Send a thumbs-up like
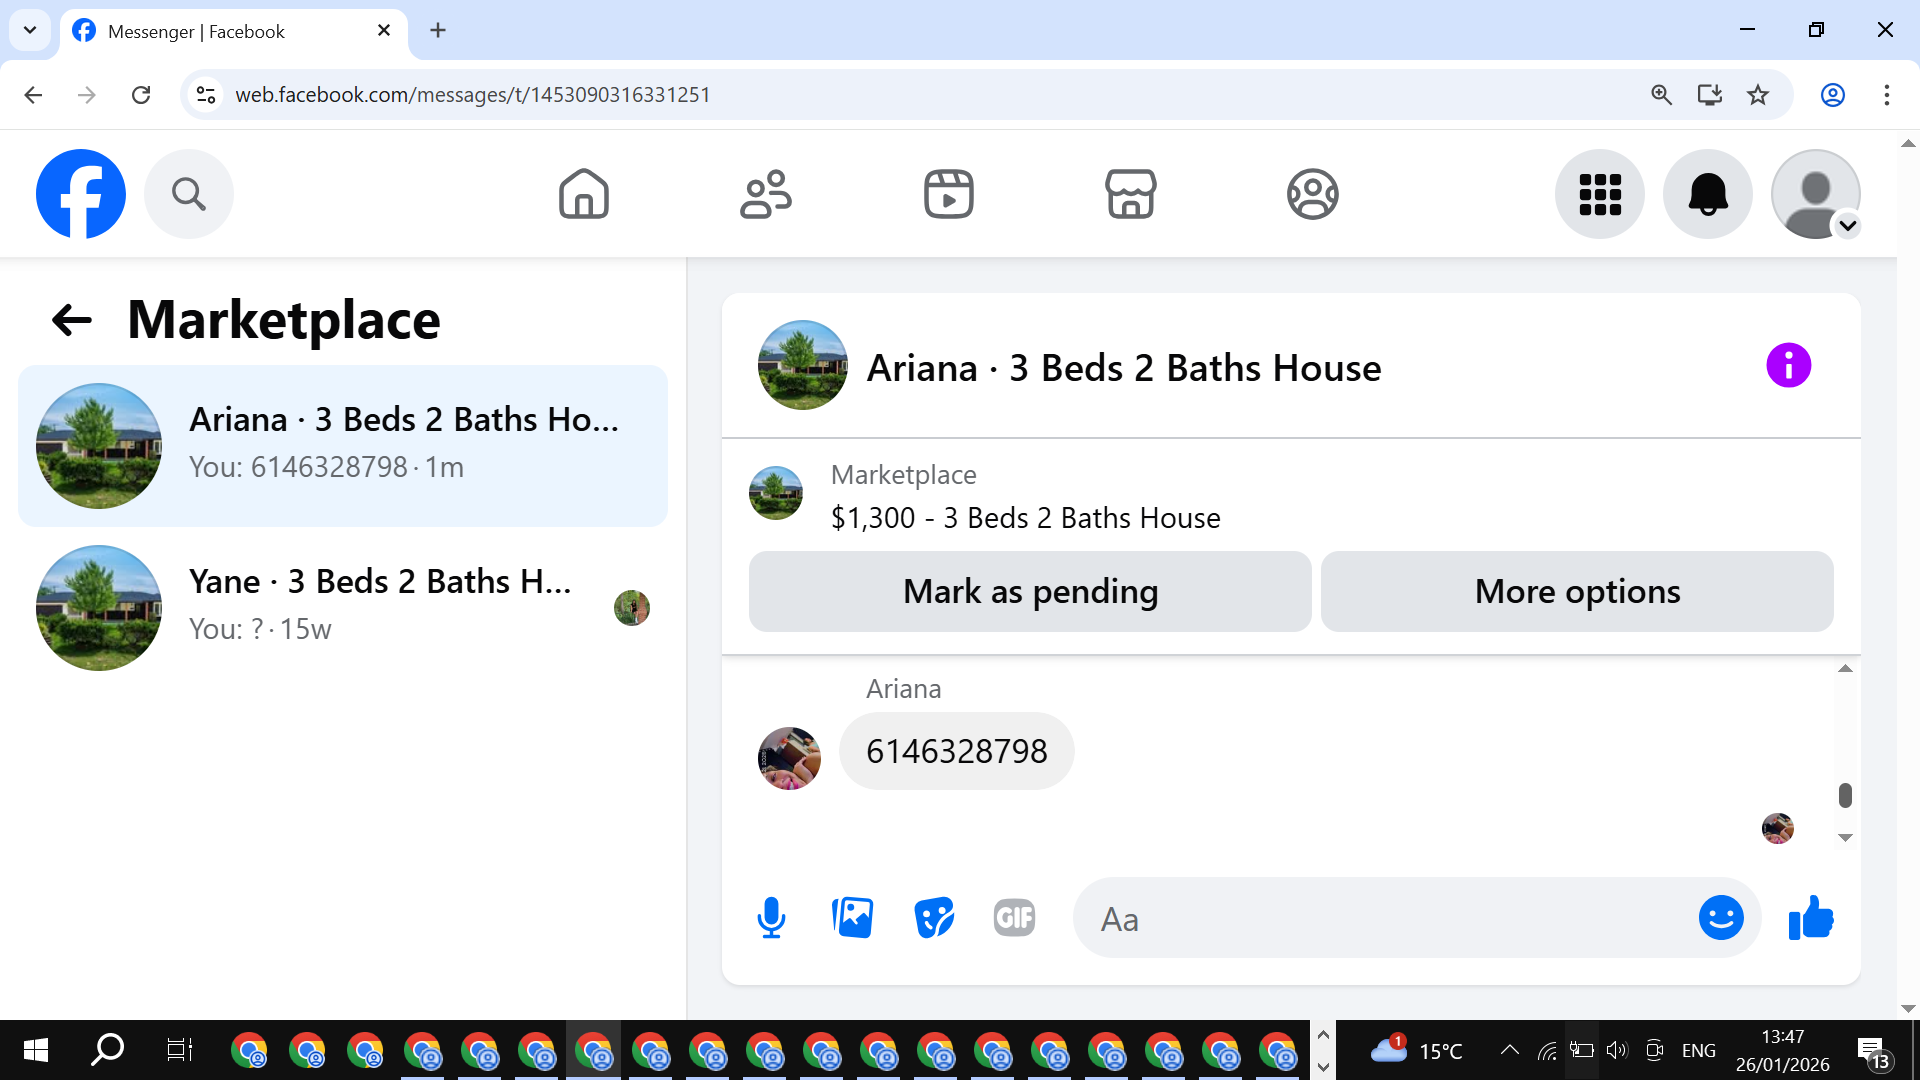Screen dimensions: 1920x1080 (1811, 918)
